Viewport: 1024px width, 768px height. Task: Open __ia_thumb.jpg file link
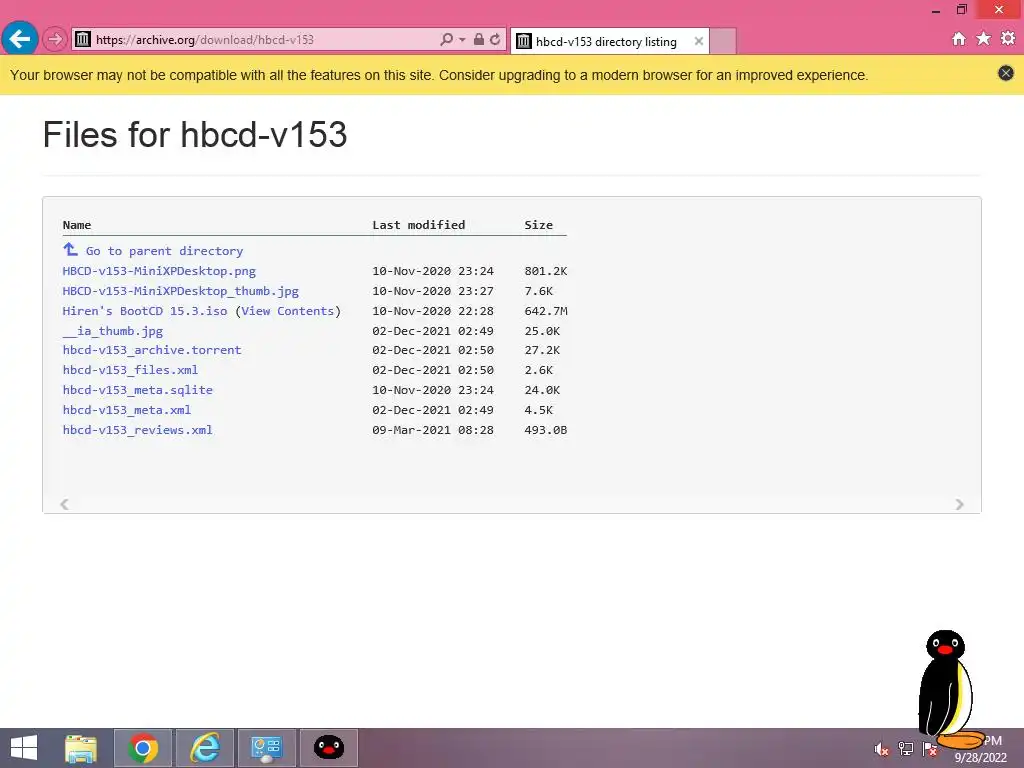112,331
